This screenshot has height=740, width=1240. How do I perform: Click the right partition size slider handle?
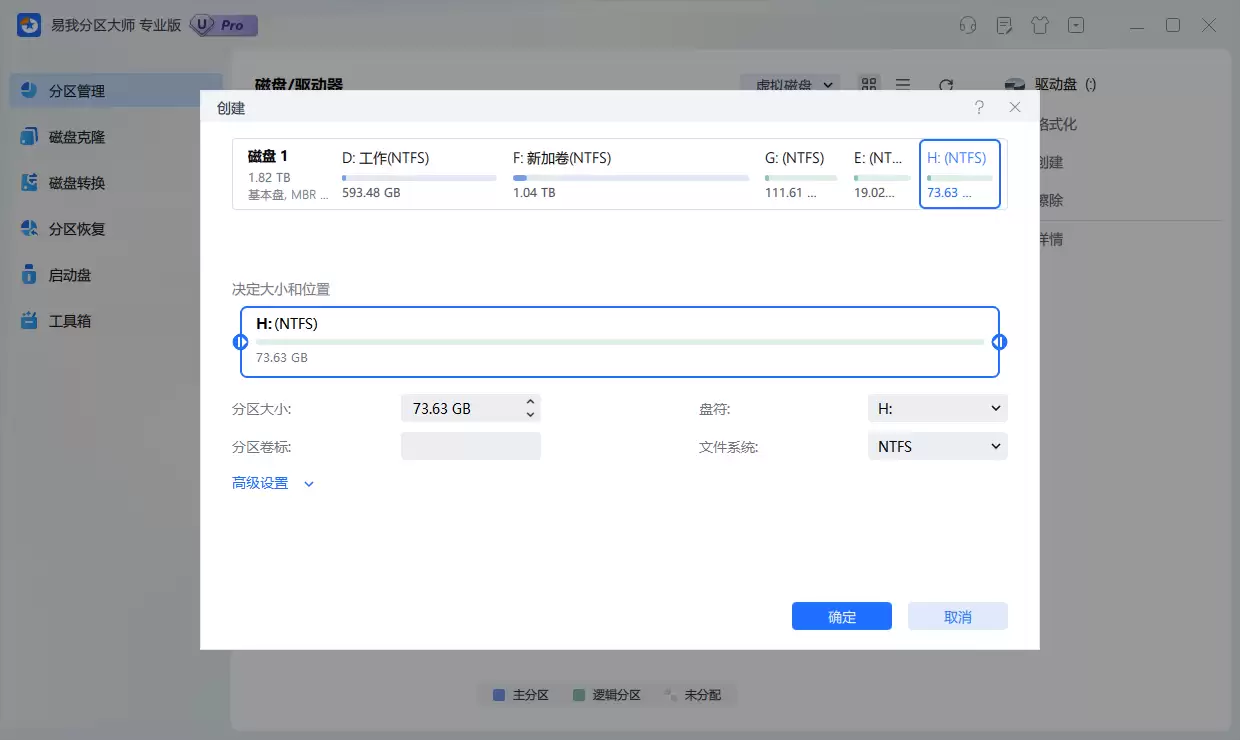click(x=999, y=341)
